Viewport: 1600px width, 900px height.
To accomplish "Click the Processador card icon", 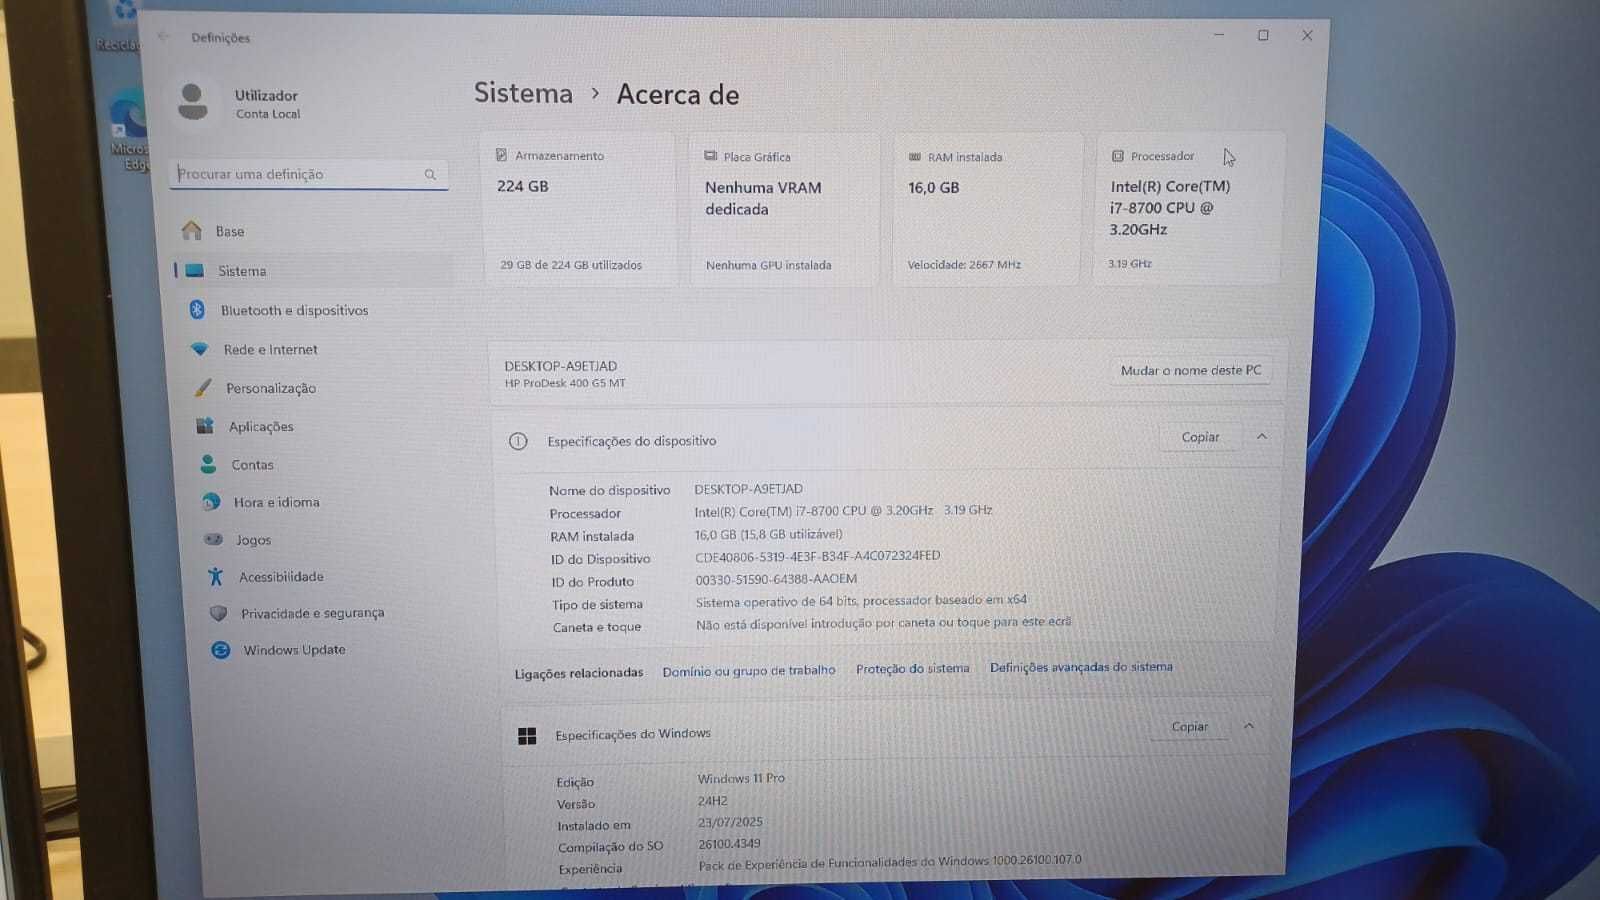I will coord(1117,156).
